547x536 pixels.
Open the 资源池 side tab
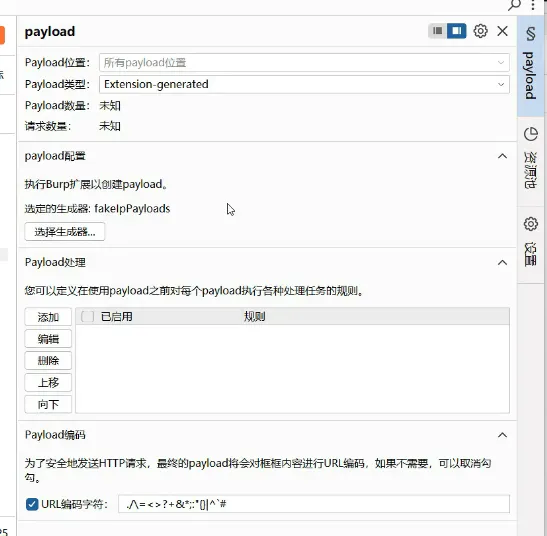click(x=530, y=161)
